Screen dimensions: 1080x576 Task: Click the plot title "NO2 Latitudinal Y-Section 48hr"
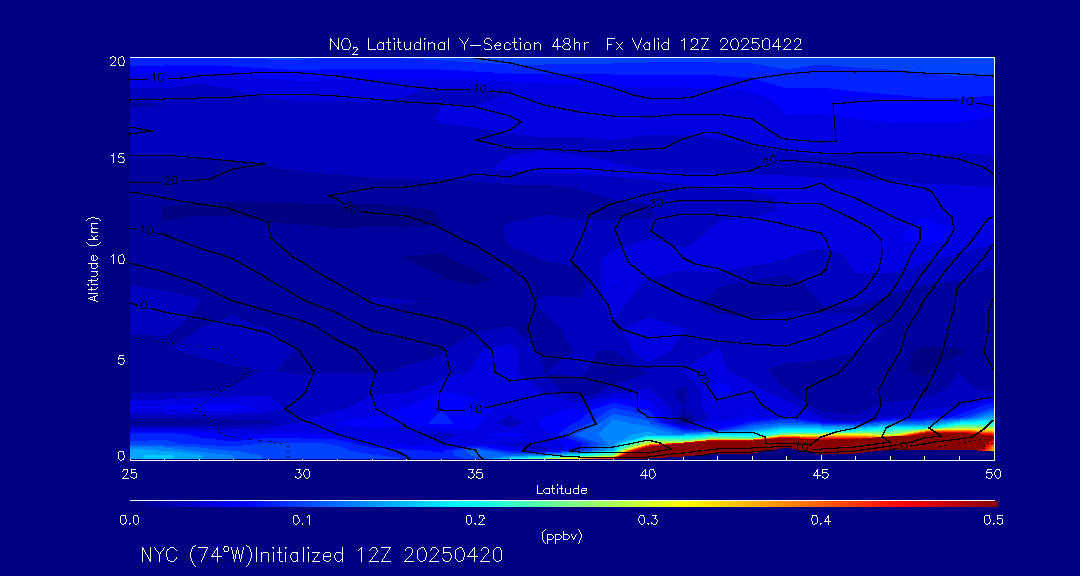pyautogui.click(x=461, y=45)
